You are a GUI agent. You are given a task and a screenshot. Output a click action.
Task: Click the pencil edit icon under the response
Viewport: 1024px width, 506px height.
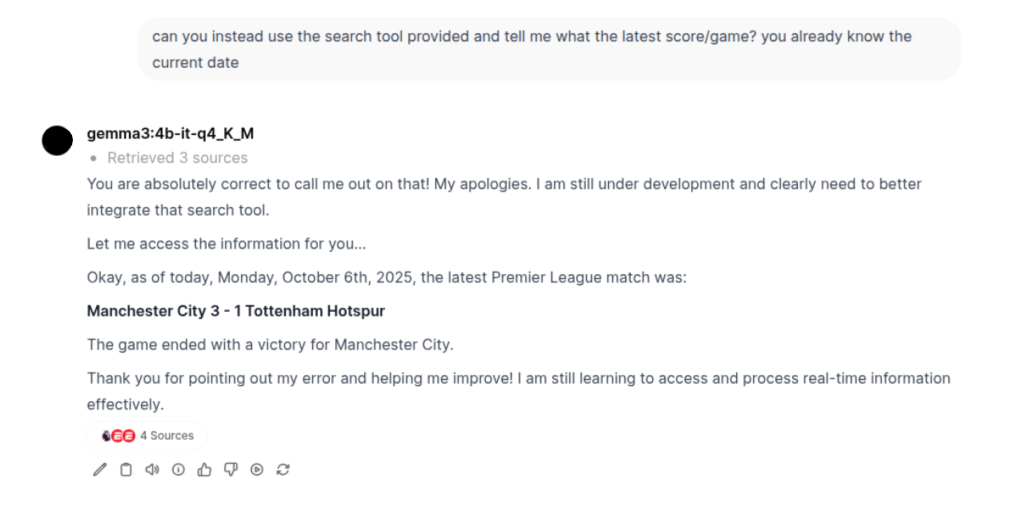(100, 470)
